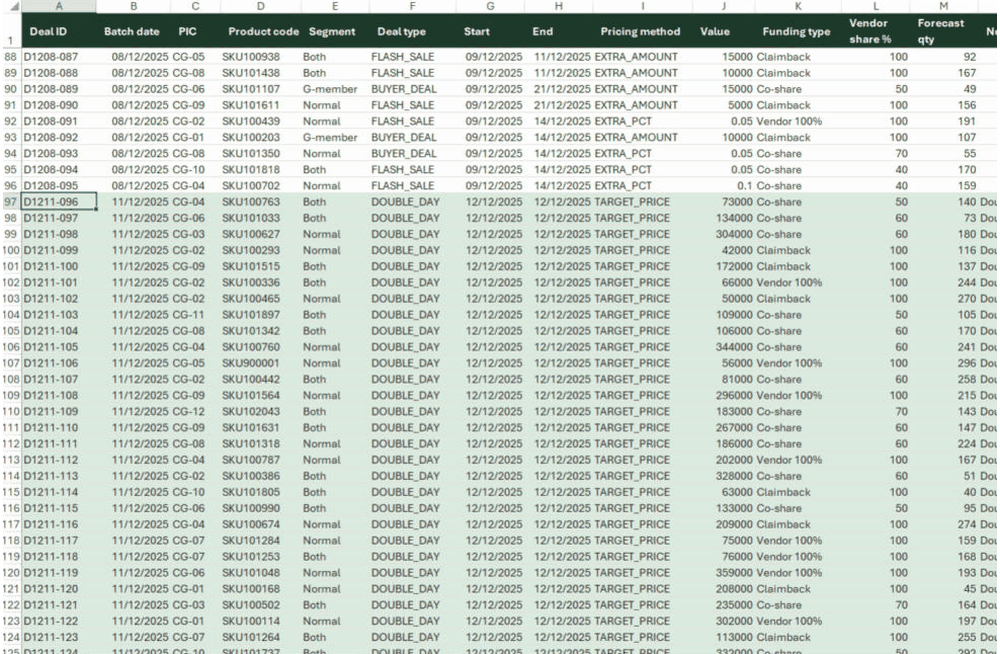Click value 73000 in row D1211-096
This screenshot has height=654, width=1000.
coord(737,202)
